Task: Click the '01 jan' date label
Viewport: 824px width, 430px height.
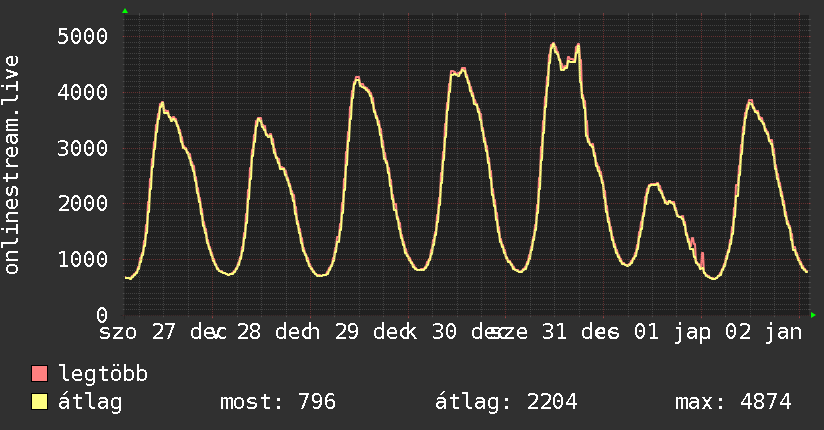Action: point(672,332)
